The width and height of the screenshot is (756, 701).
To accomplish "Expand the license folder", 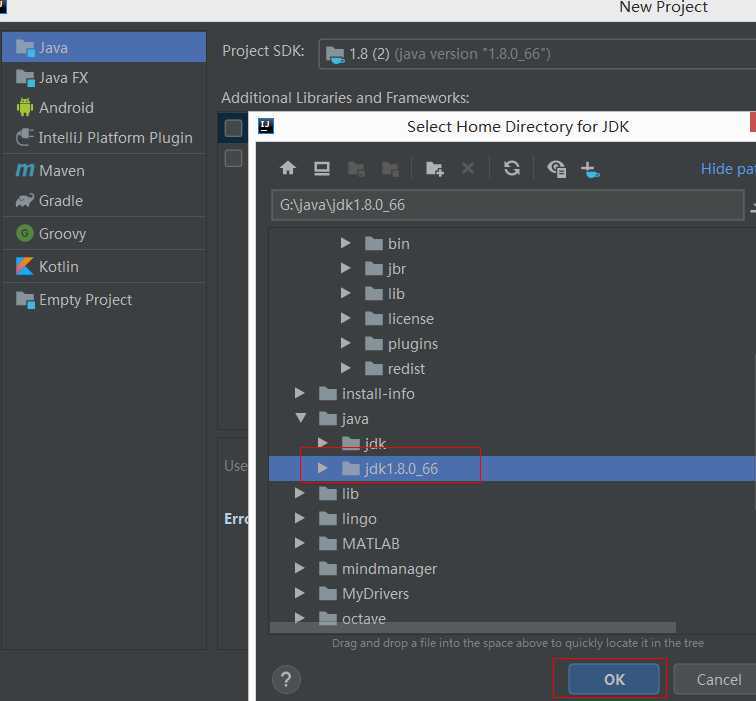I will click(345, 318).
